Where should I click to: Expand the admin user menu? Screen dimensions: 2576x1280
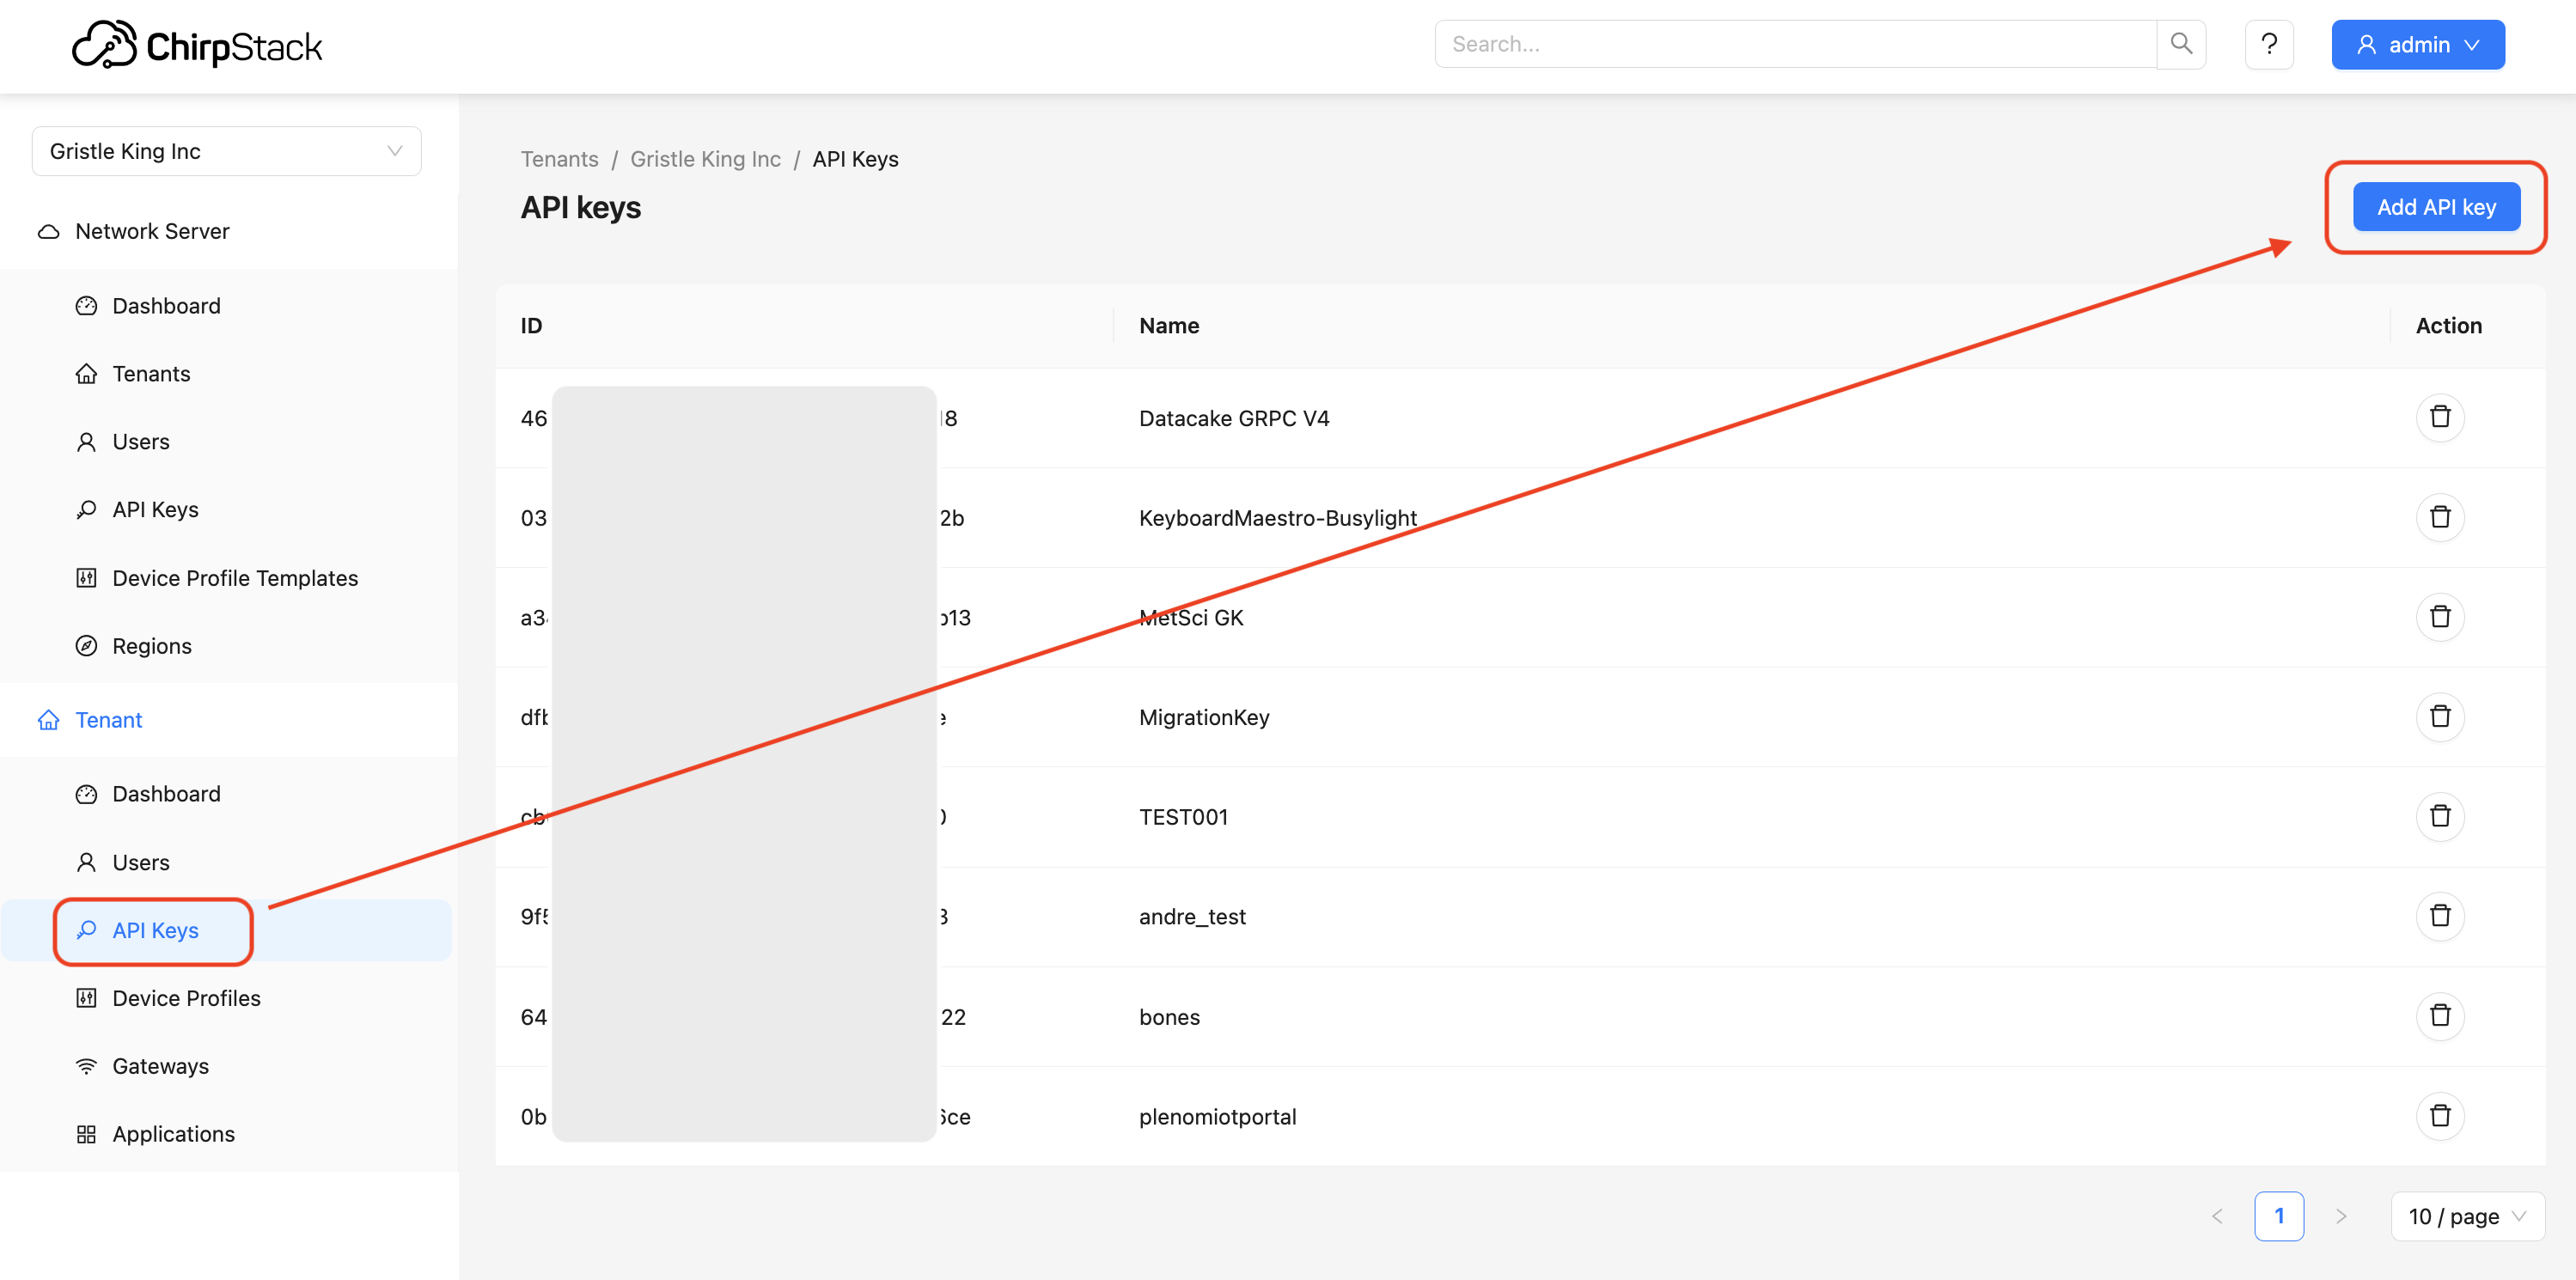coord(2417,45)
